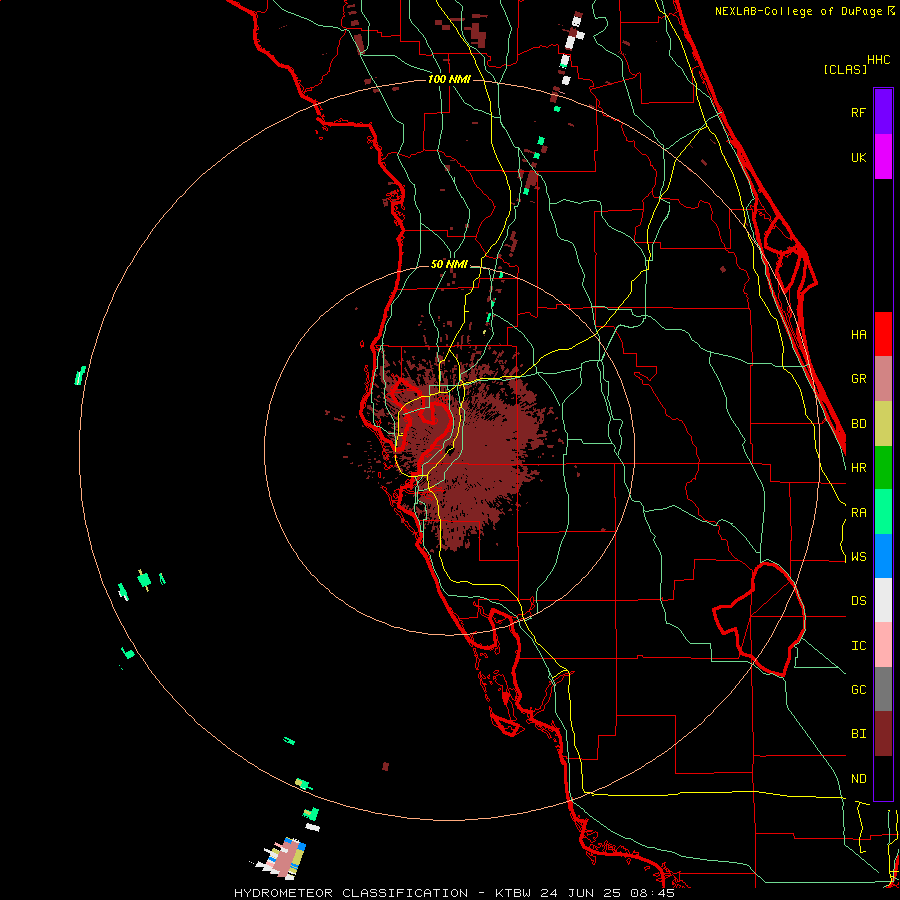
Task: Select the GR graupel color swatch
Action: coord(883,378)
